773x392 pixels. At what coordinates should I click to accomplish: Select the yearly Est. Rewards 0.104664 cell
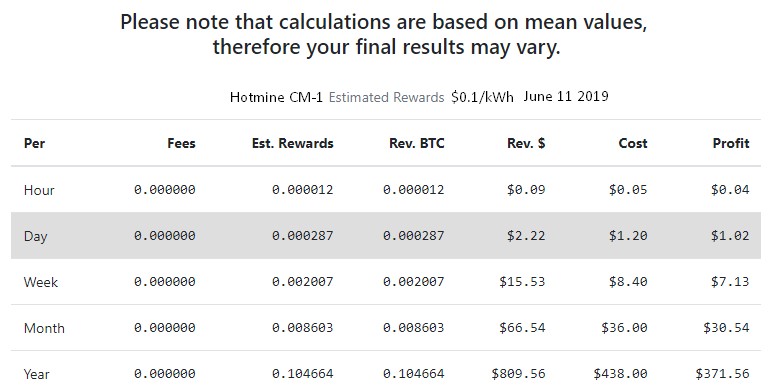pos(303,374)
